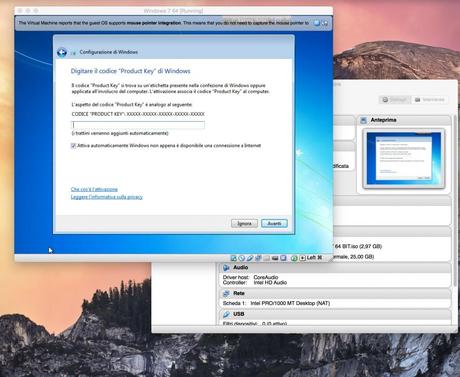Viewport: 460px width, 377px height.
Task: Click the network adapter icon in VM status bar
Action: [258, 258]
